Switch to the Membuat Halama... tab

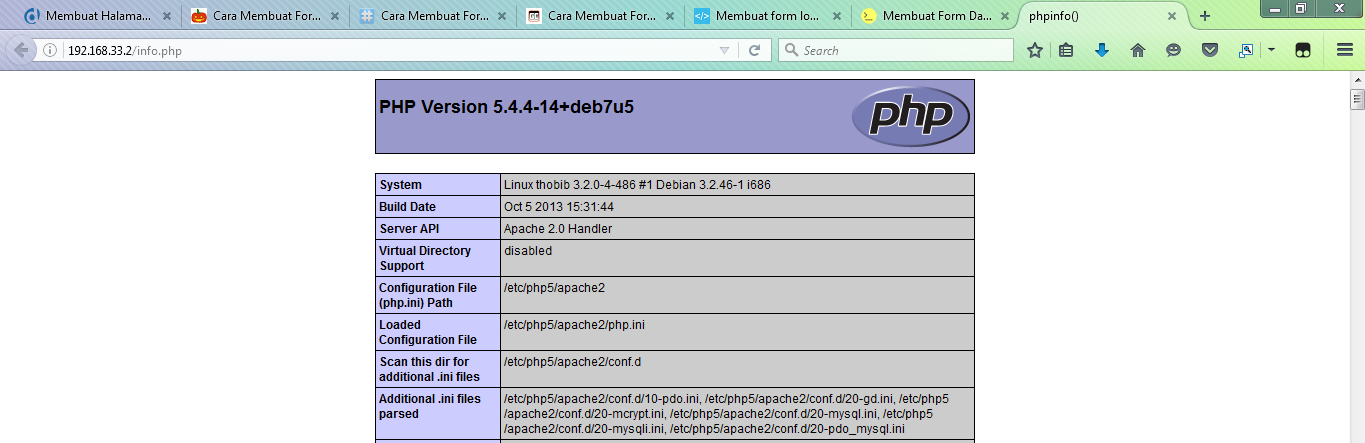pos(97,16)
